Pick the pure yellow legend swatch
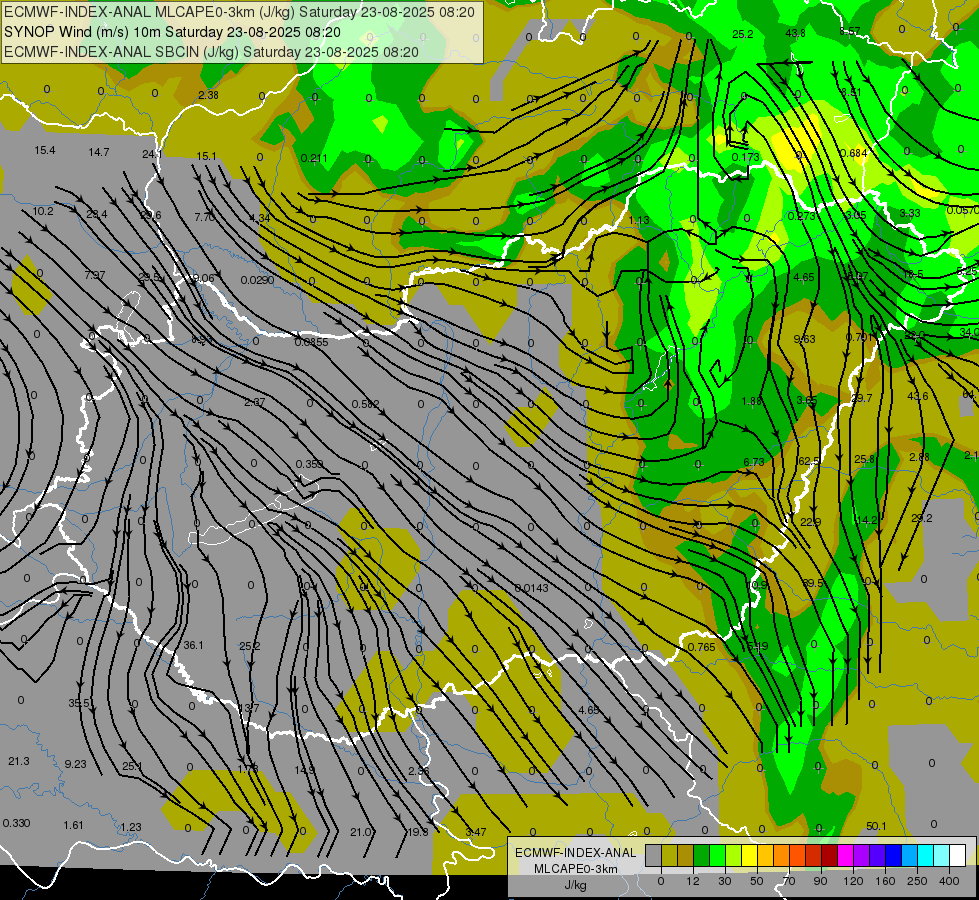Screen dimensions: 979x900 click(749, 855)
